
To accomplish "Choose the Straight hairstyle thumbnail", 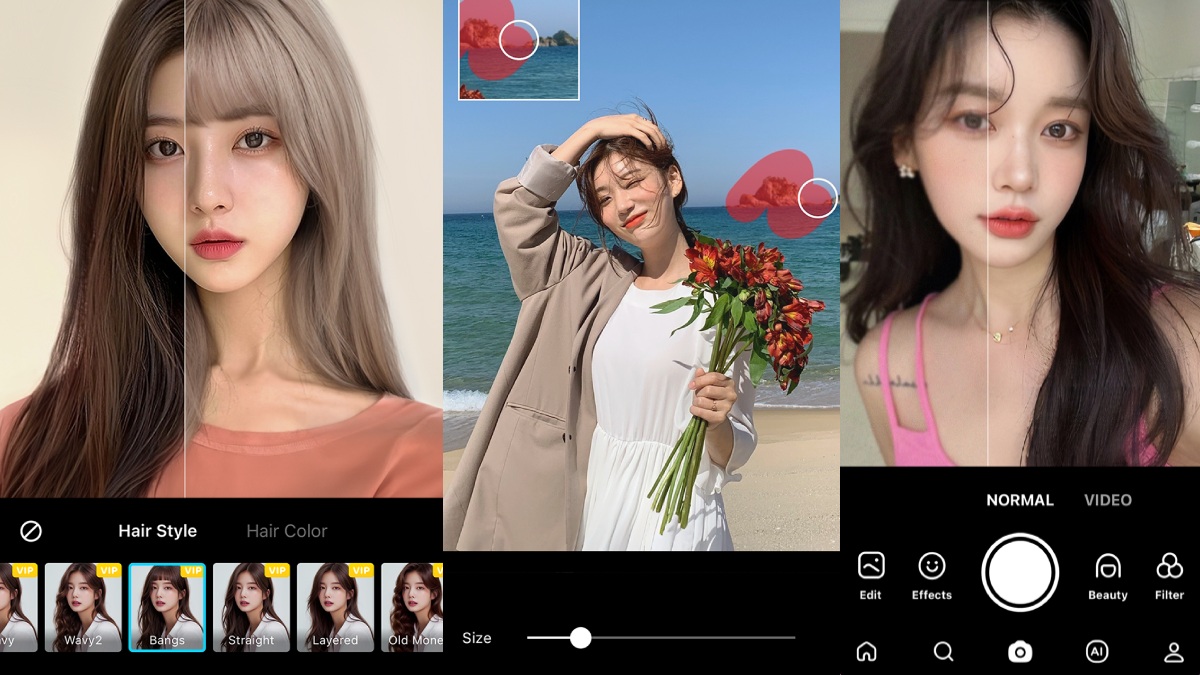I will 251,607.
